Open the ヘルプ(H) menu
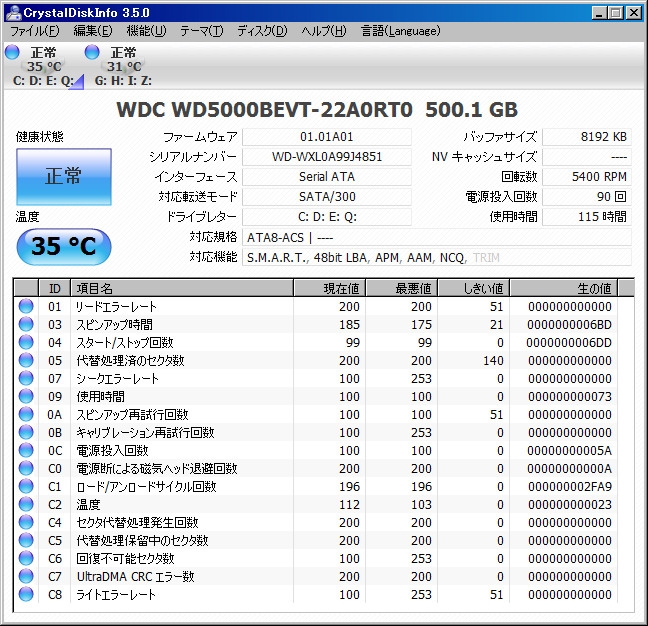Viewport: 648px width, 626px height. (x=324, y=31)
